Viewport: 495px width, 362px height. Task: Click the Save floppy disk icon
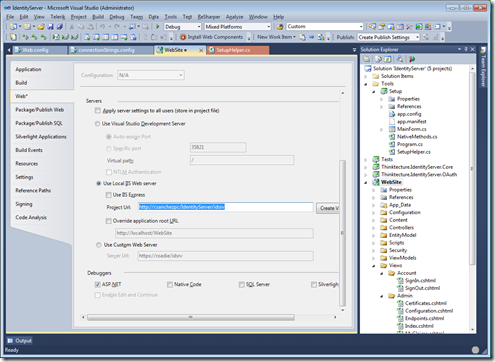coord(50,27)
